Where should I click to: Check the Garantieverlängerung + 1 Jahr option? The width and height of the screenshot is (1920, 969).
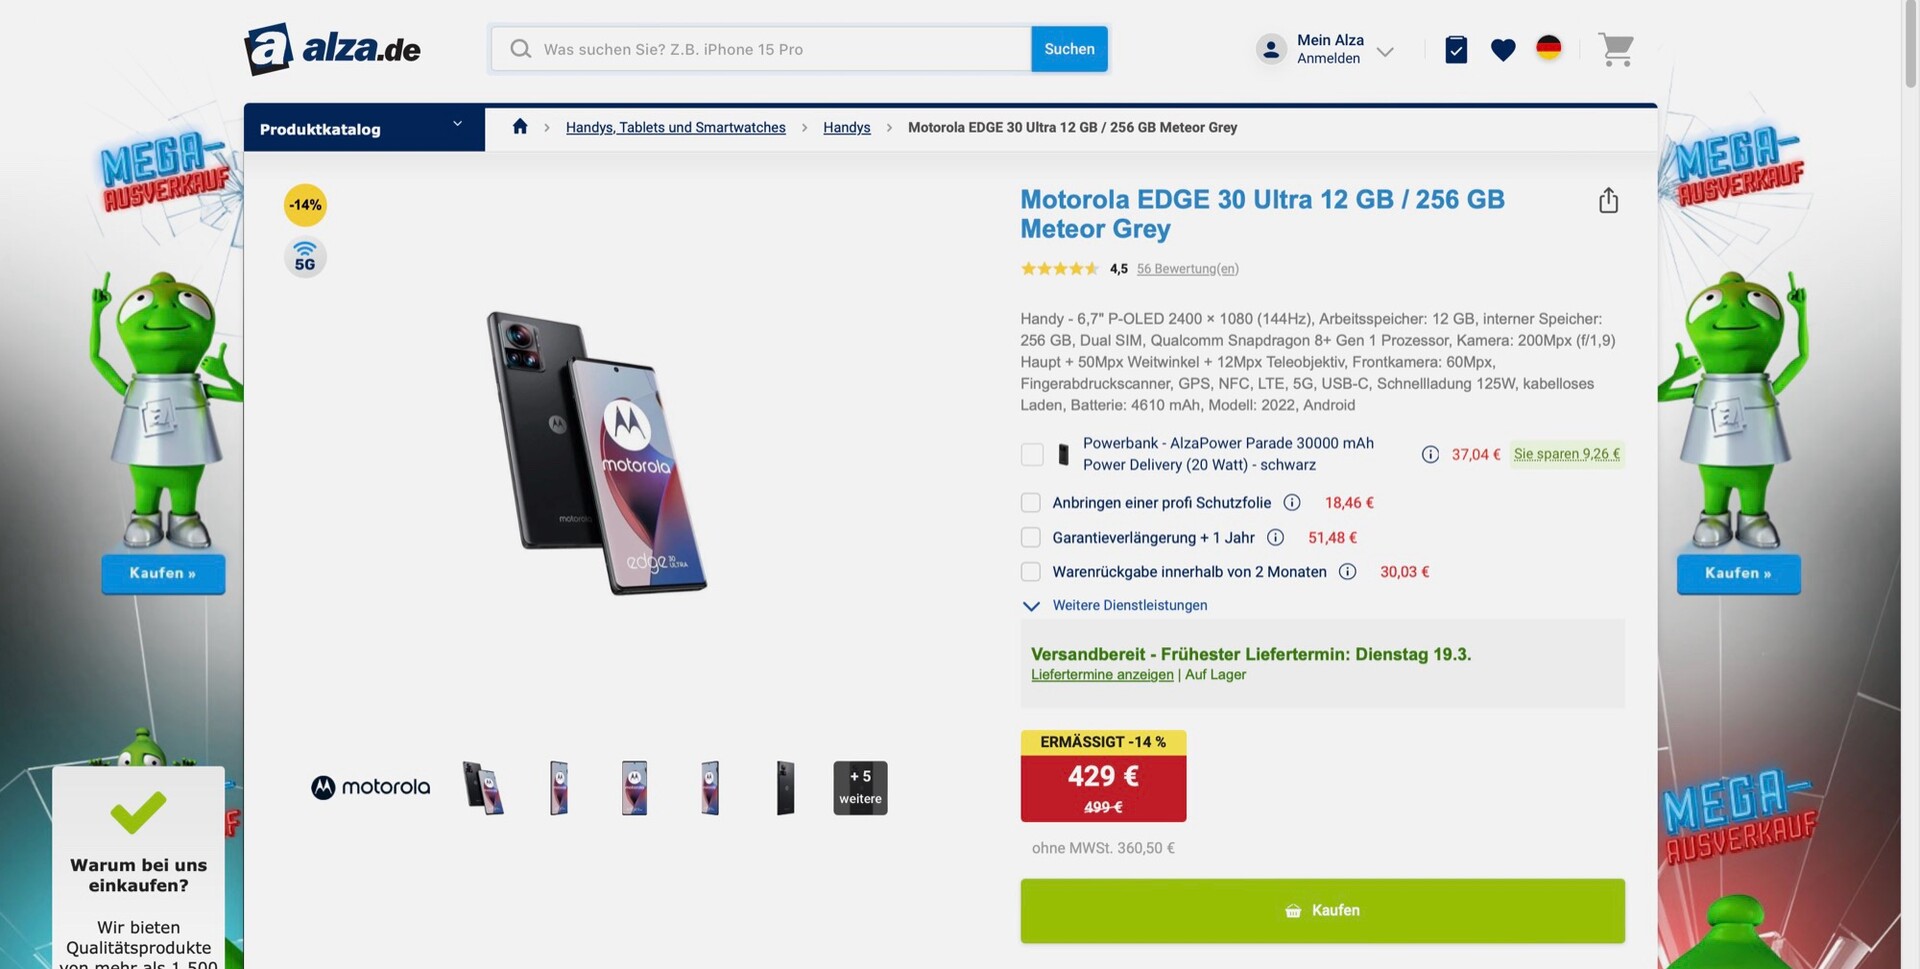coord(1031,538)
